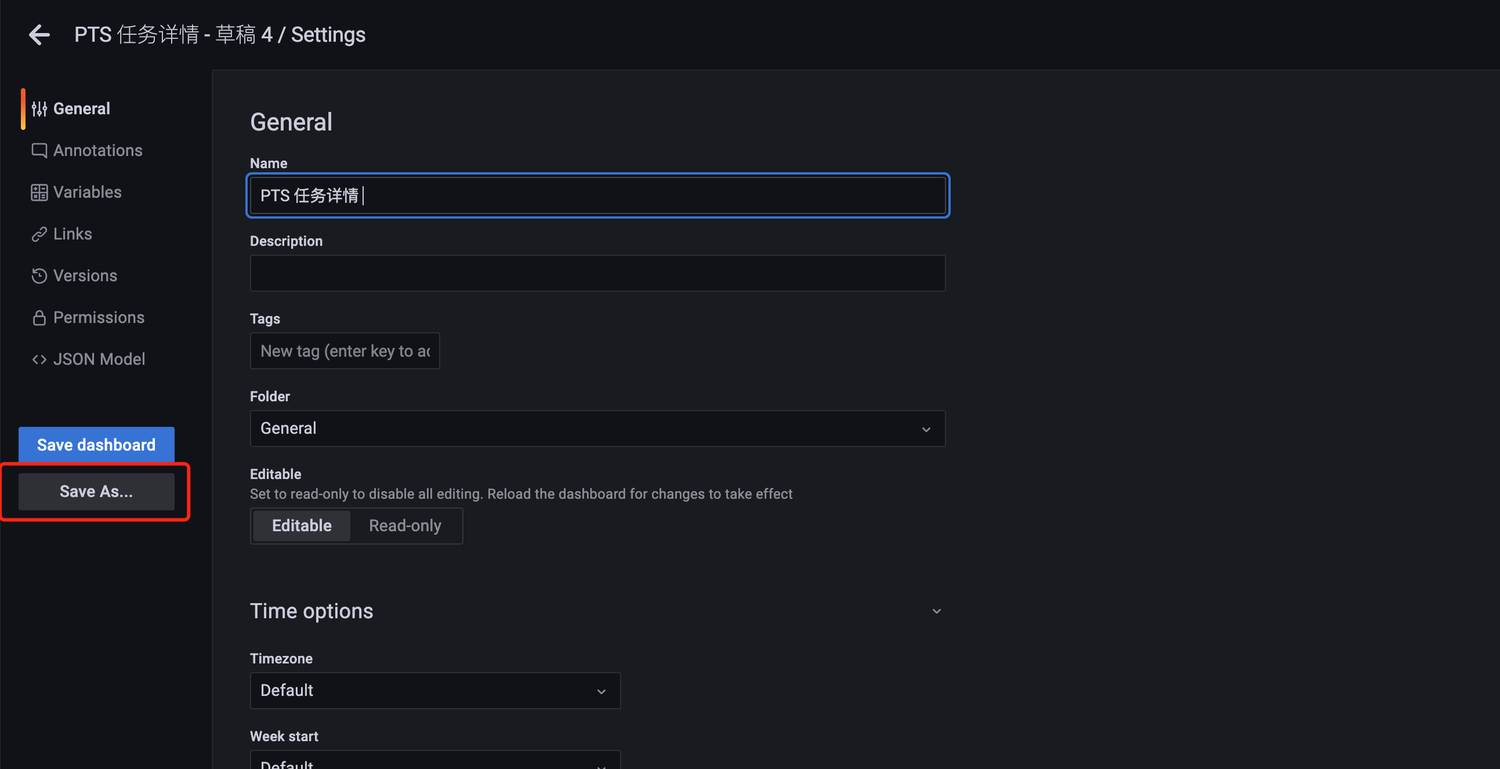Click the Links chain icon
The height and width of the screenshot is (769, 1500).
39,234
